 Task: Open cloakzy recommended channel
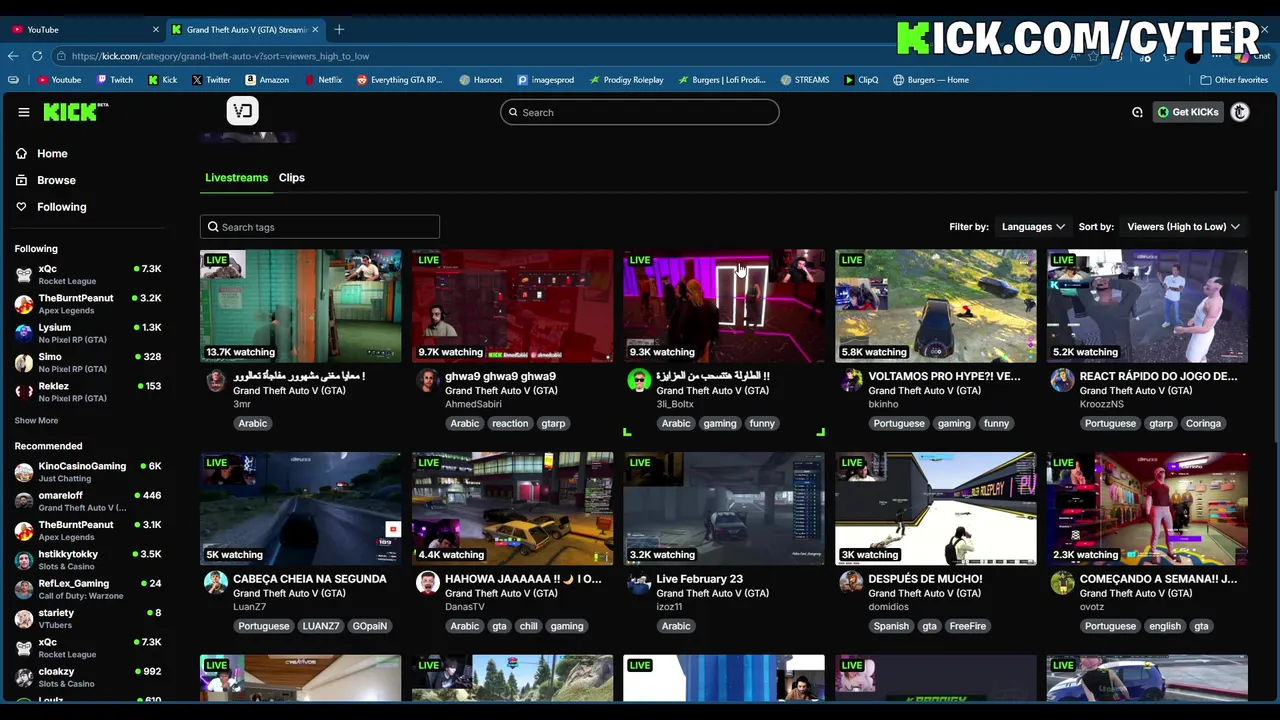[x=88, y=677]
